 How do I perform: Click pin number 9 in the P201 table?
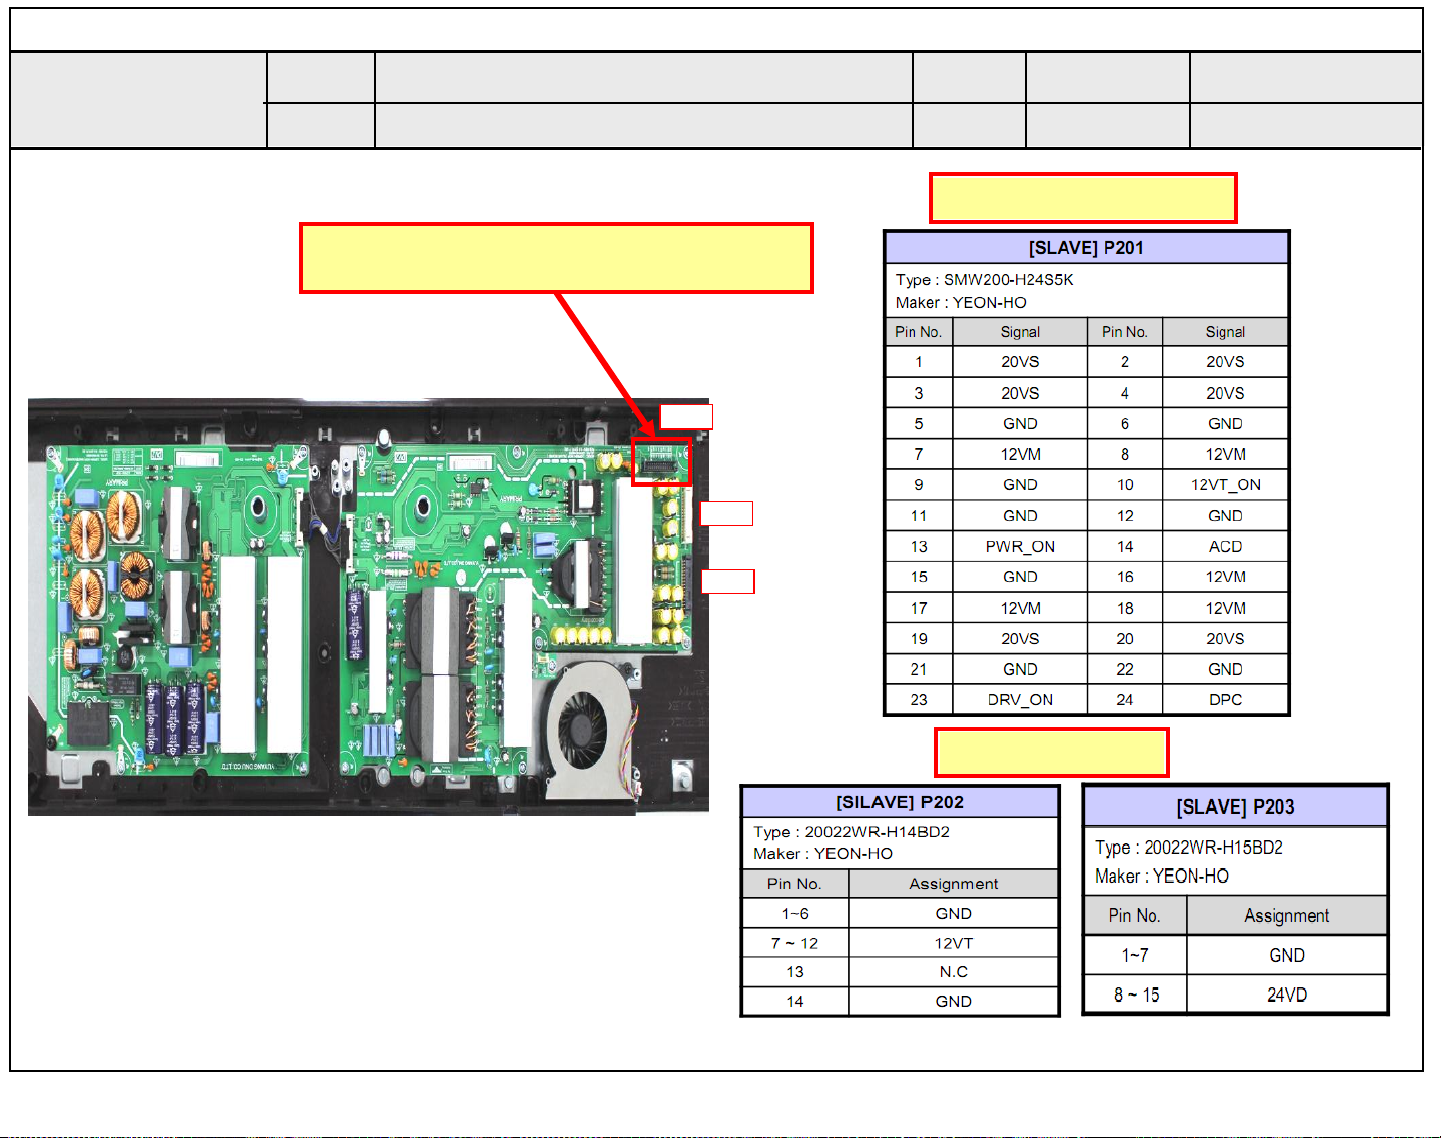(919, 485)
